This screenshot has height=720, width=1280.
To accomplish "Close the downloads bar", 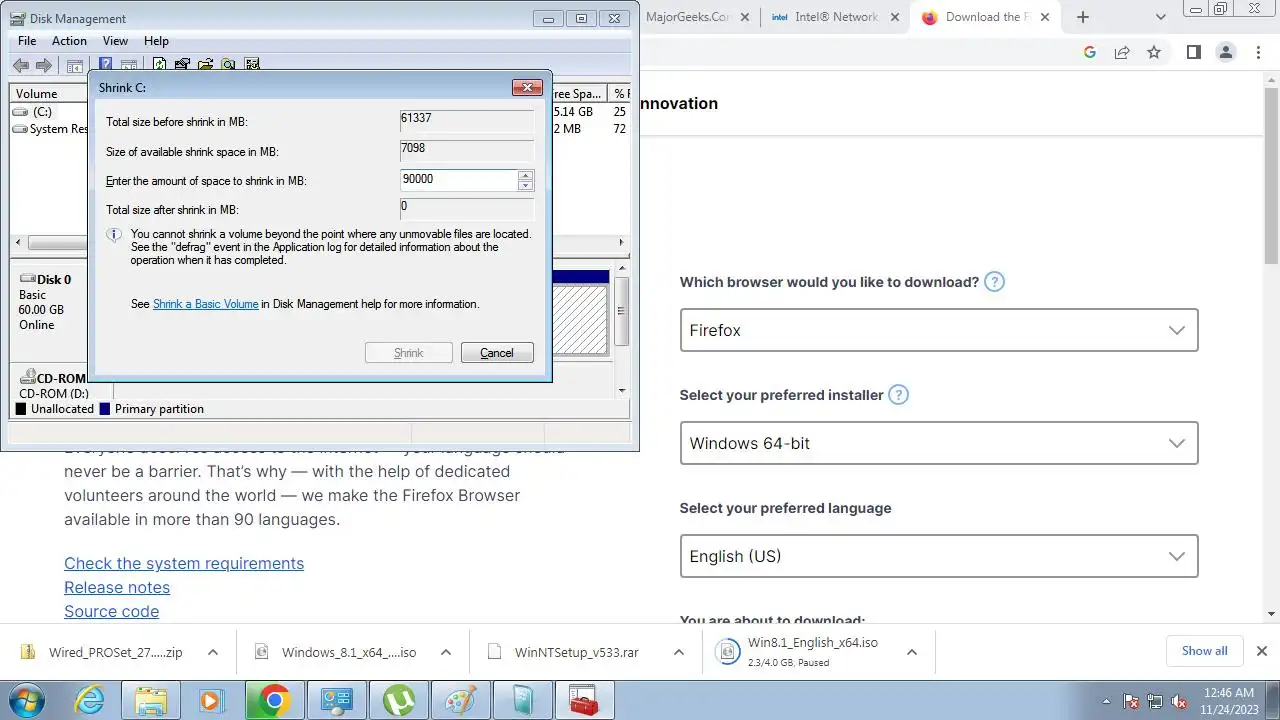I will [x=1262, y=651].
